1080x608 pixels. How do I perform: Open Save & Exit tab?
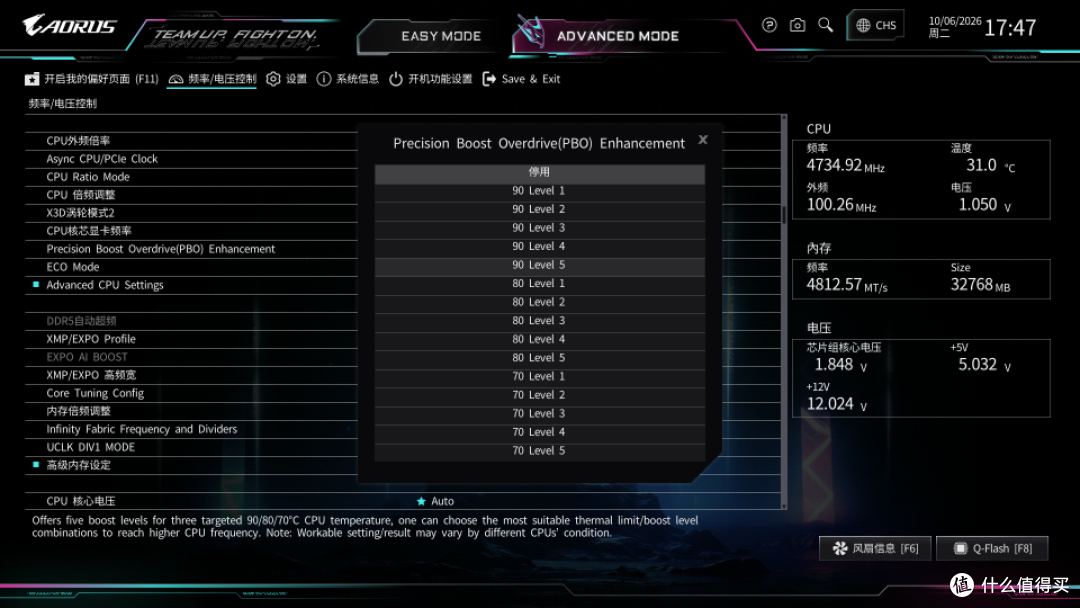point(521,79)
